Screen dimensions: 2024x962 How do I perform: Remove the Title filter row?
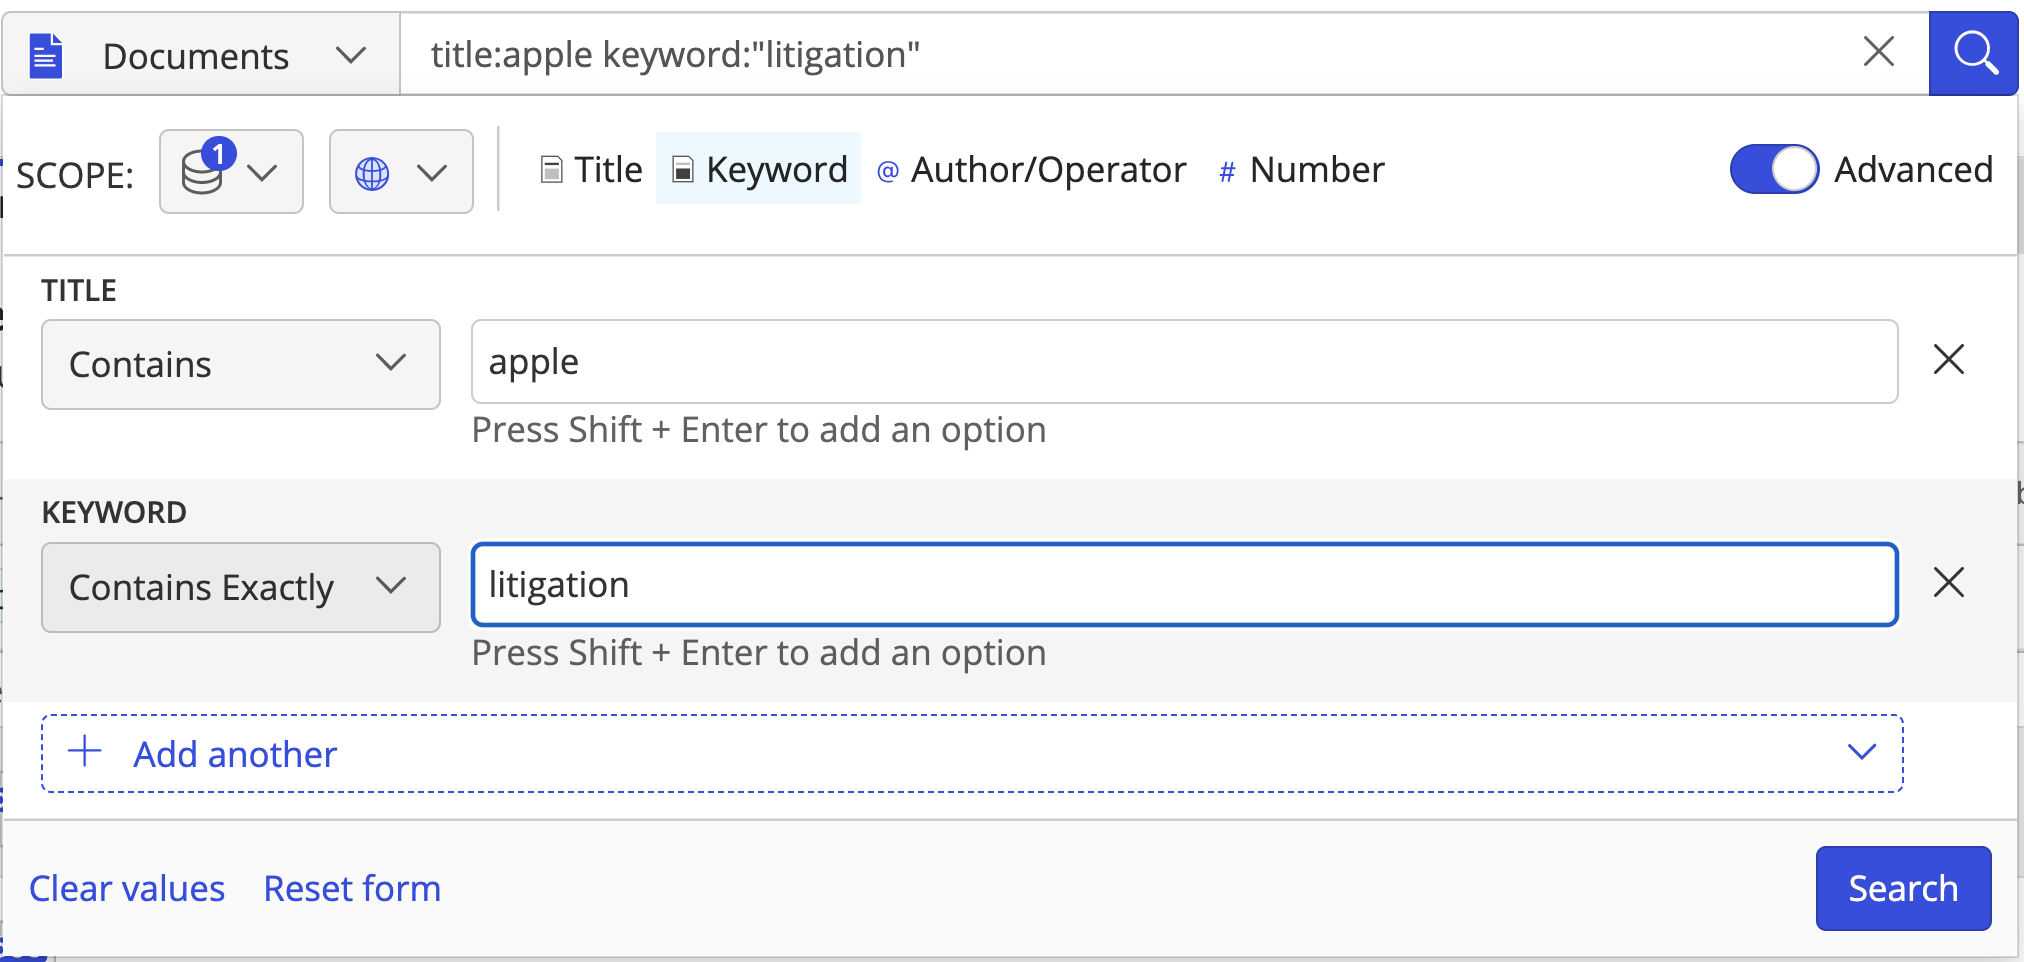[x=1948, y=360]
